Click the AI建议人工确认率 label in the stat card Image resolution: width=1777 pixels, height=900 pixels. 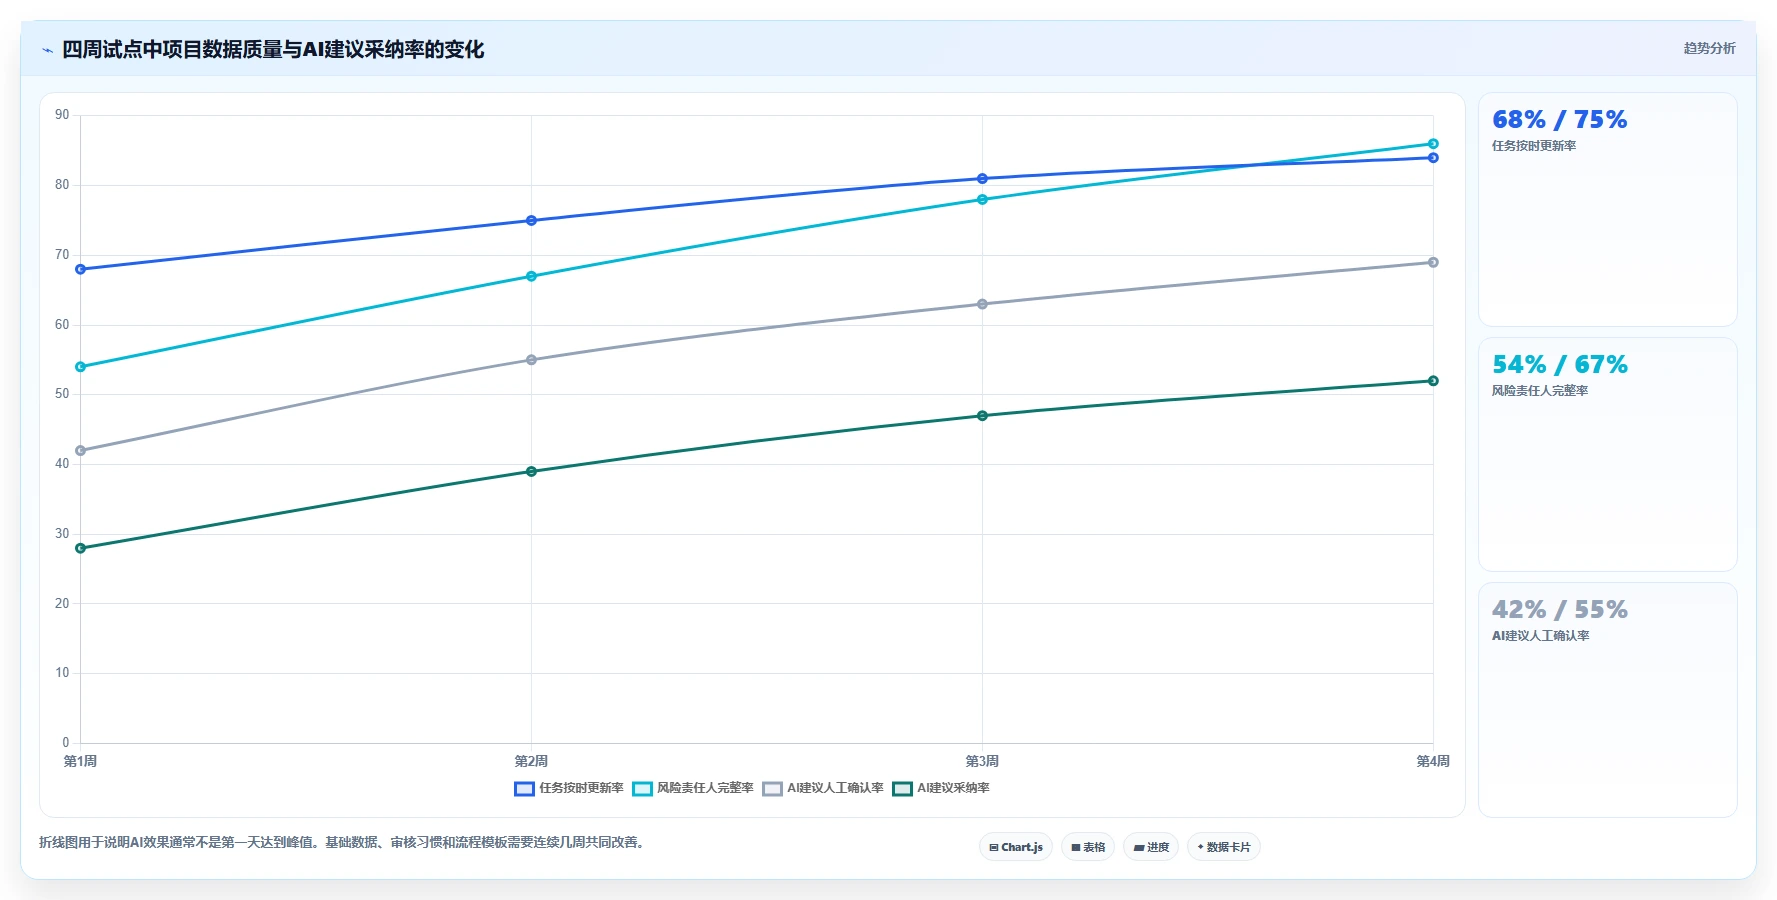pos(1540,636)
